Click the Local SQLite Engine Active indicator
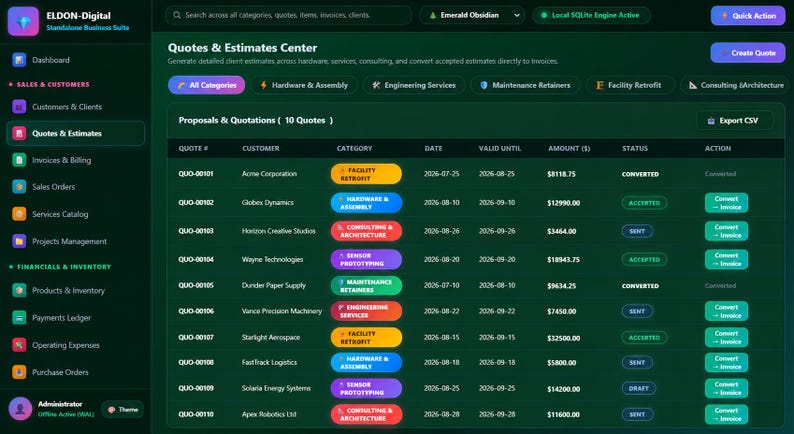This screenshot has width=794, height=434. tap(591, 15)
